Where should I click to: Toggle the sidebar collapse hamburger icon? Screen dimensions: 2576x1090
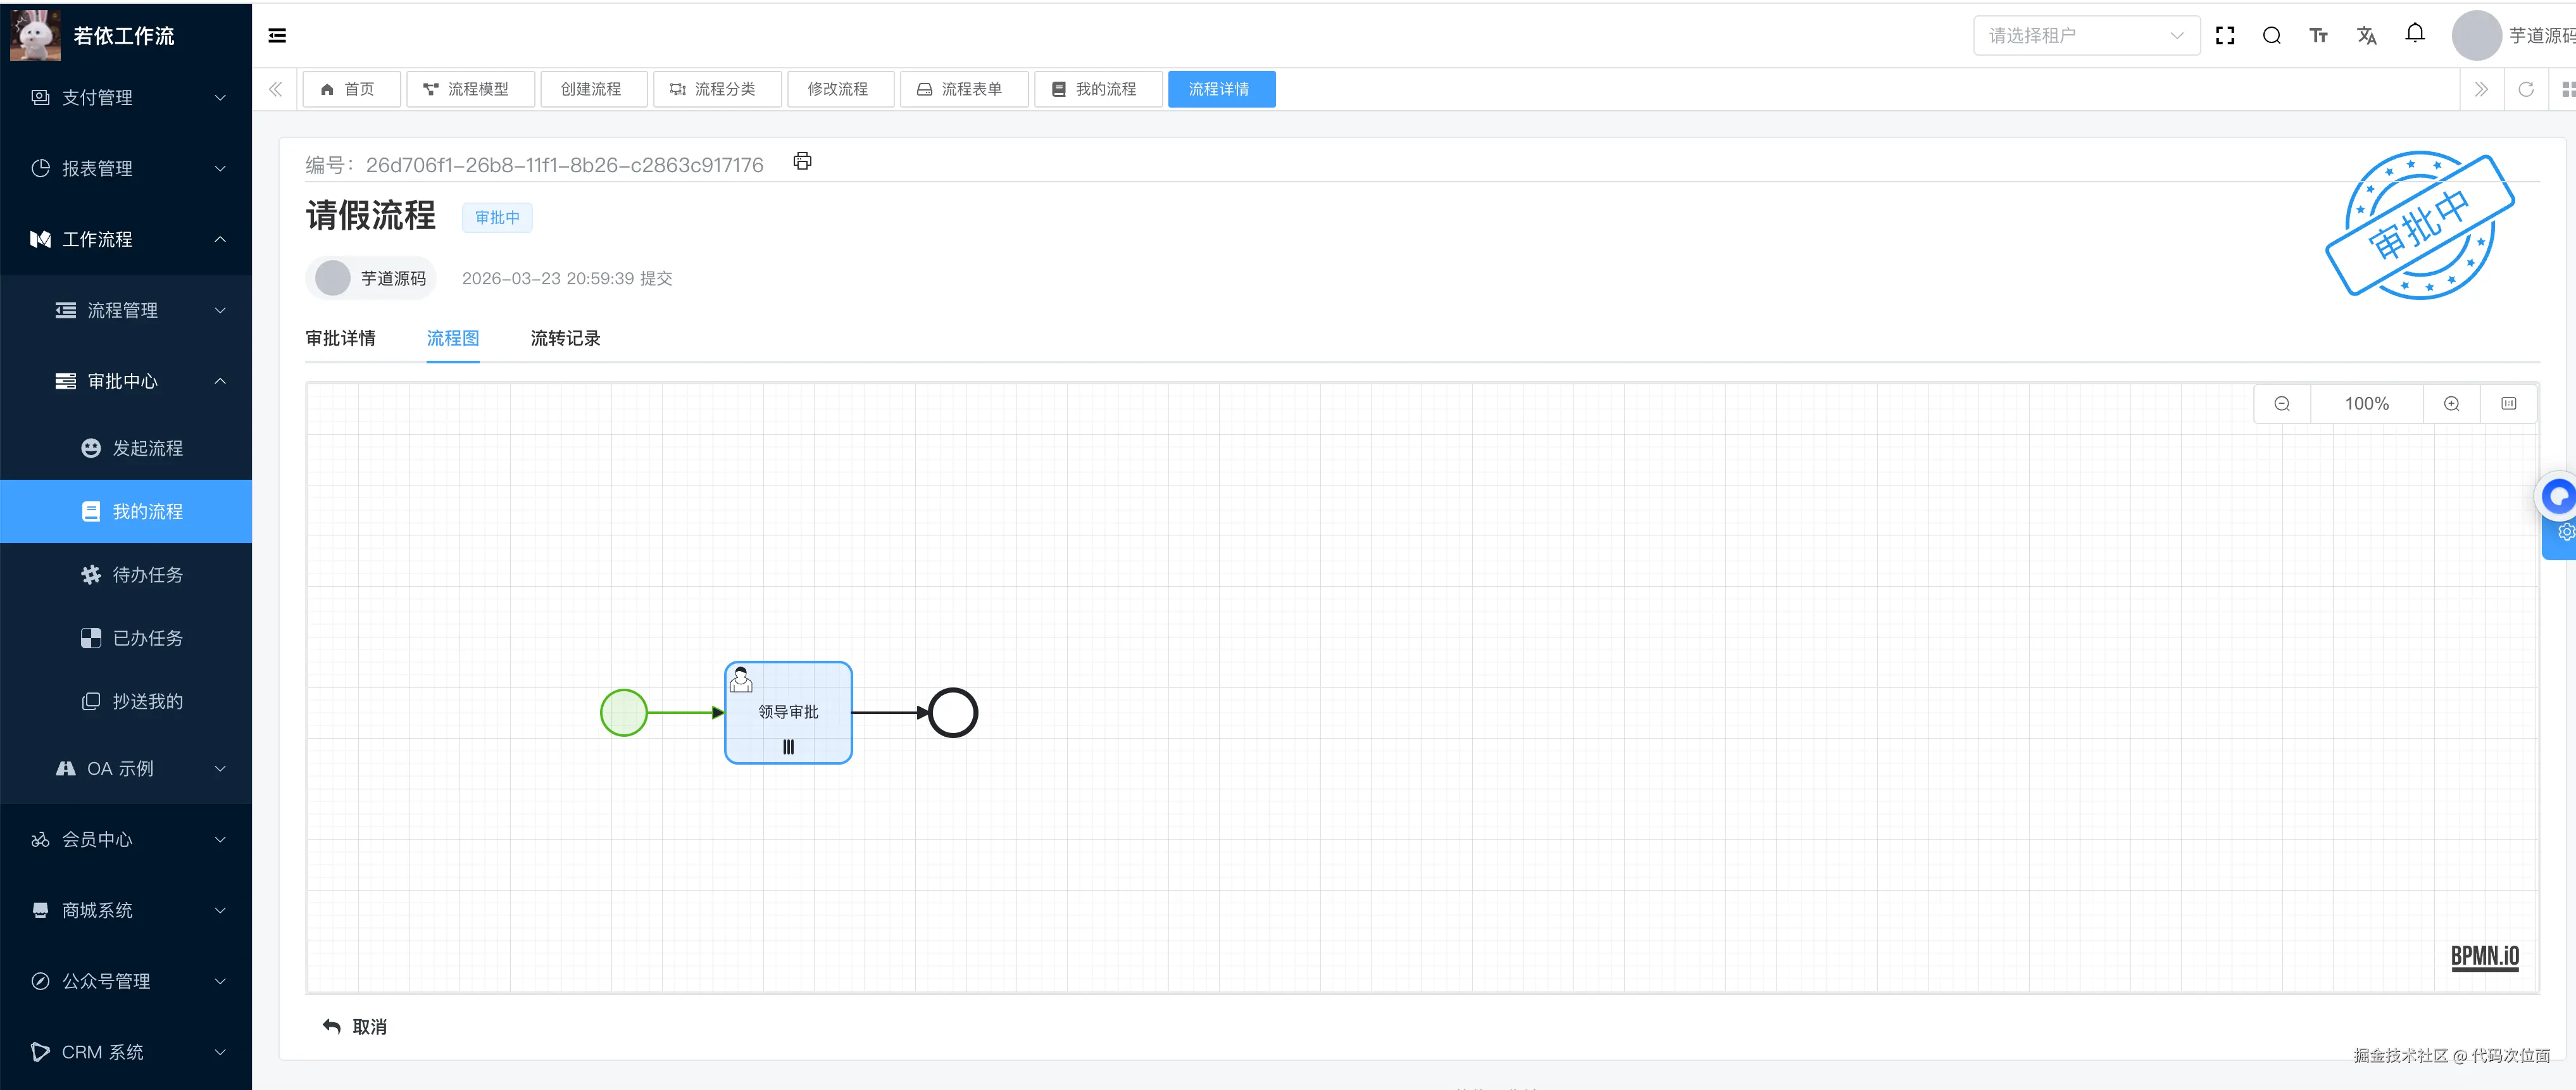click(x=278, y=36)
